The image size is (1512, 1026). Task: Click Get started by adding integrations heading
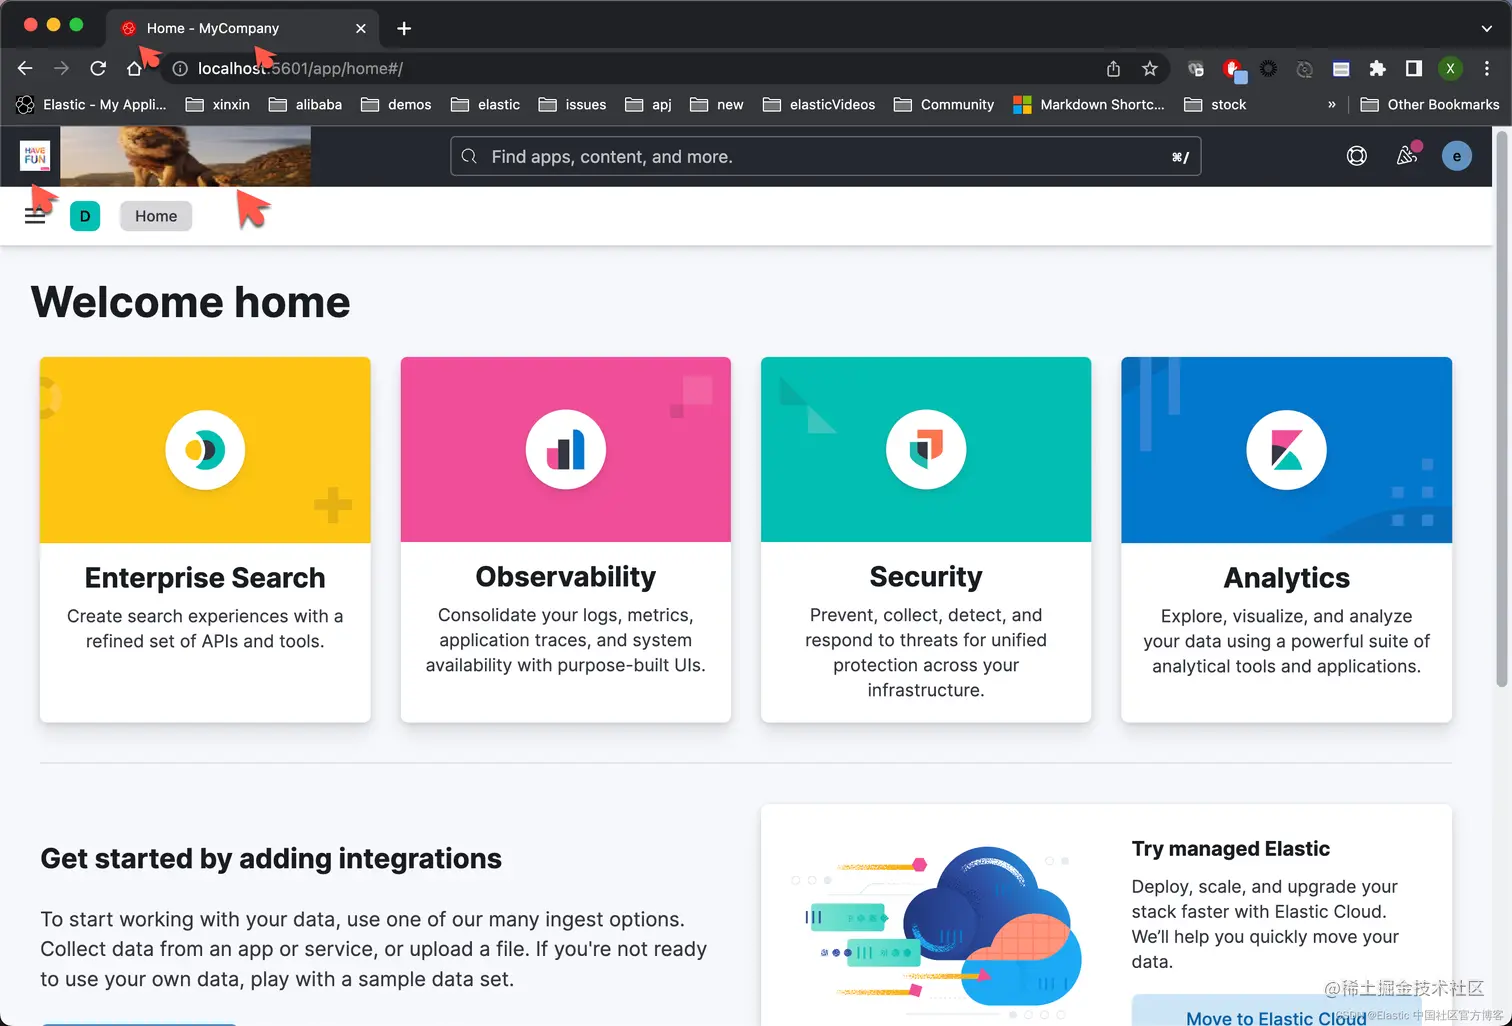[x=271, y=858]
